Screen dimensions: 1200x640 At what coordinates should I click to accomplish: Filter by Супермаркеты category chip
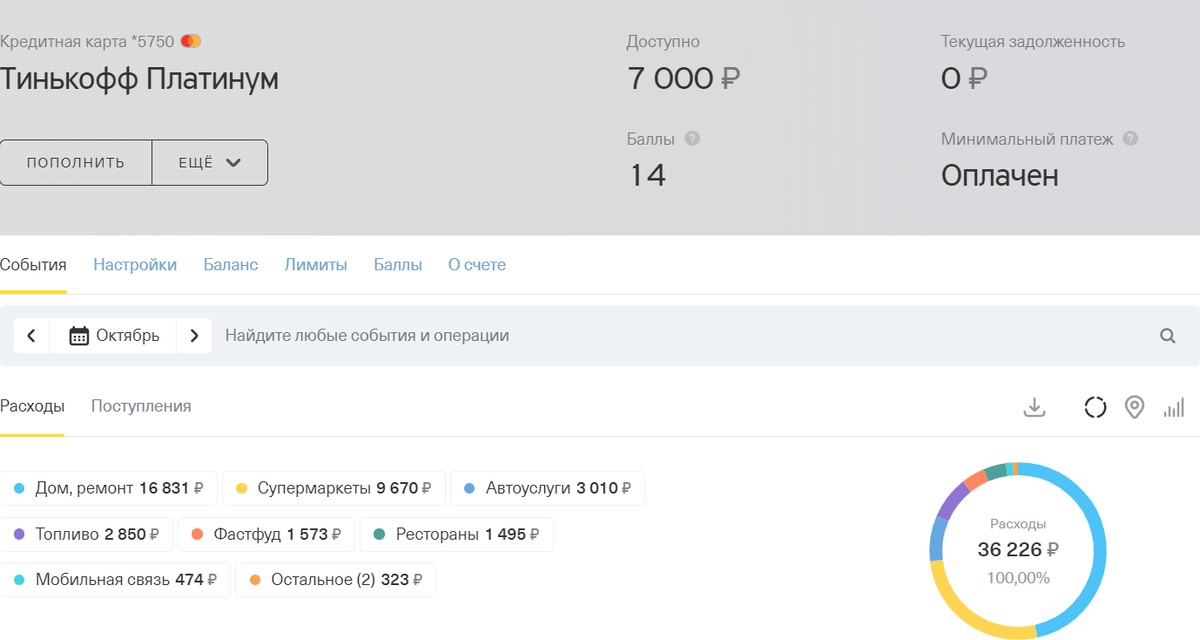pos(334,489)
